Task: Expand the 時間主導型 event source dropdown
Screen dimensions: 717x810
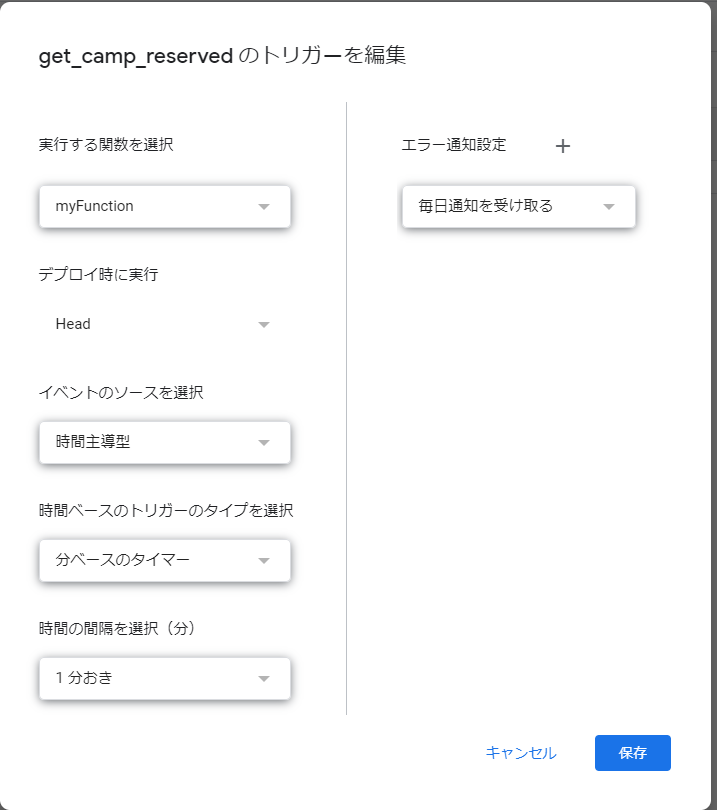Action: pos(165,443)
